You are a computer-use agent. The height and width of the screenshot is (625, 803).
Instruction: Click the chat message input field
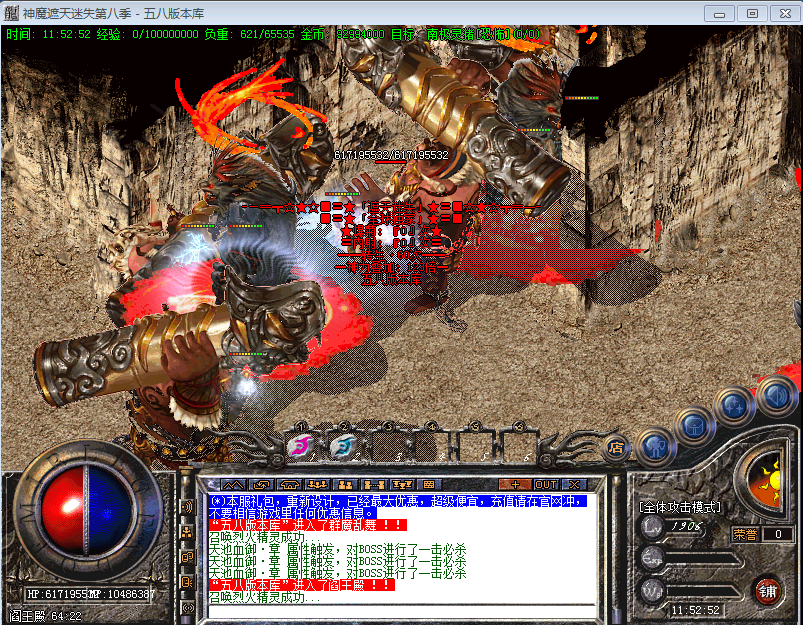403,612
